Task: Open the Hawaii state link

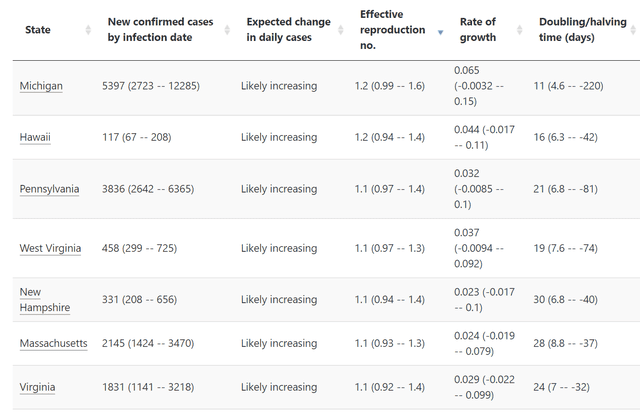Action: [x=35, y=138]
